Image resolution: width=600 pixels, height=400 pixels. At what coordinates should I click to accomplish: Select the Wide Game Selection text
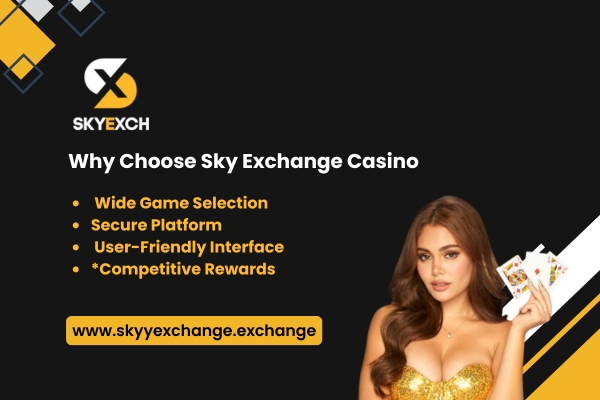coord(181,203)
